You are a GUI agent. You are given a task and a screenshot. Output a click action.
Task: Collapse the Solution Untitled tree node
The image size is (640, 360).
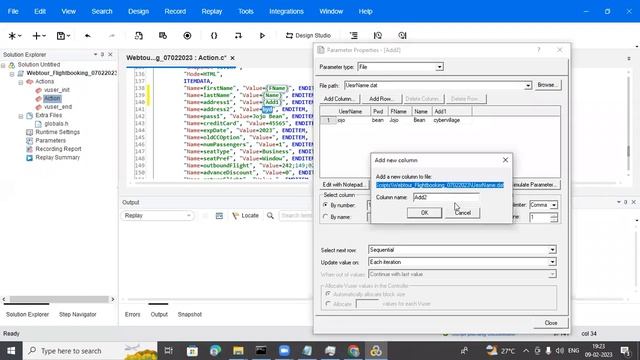click(3, 65)
